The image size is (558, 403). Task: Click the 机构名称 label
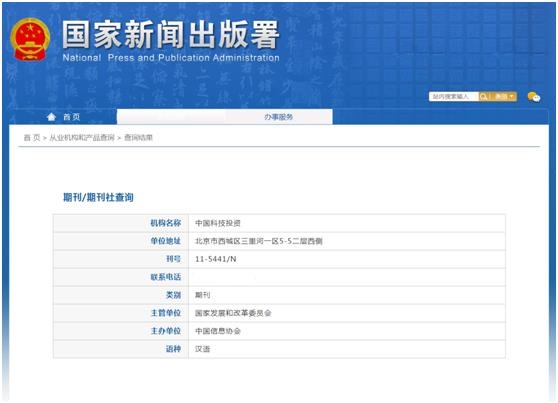click(165, 223)
